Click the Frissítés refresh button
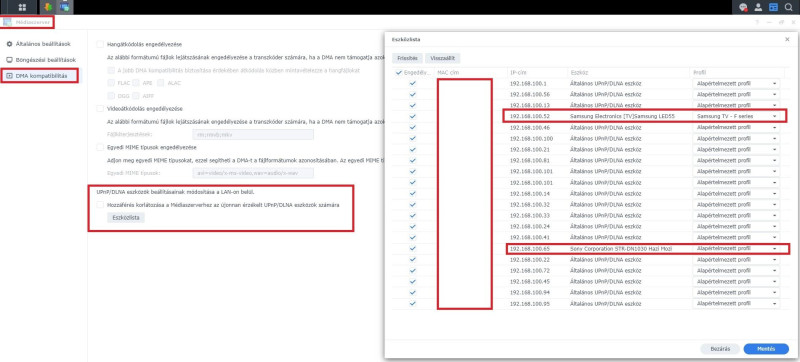 point(407,58)
